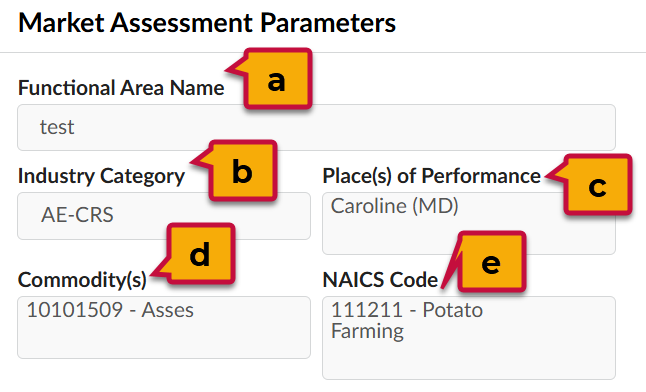Click the yellow callout marker labeled e

pyautogui.click(x=492, y=262)
